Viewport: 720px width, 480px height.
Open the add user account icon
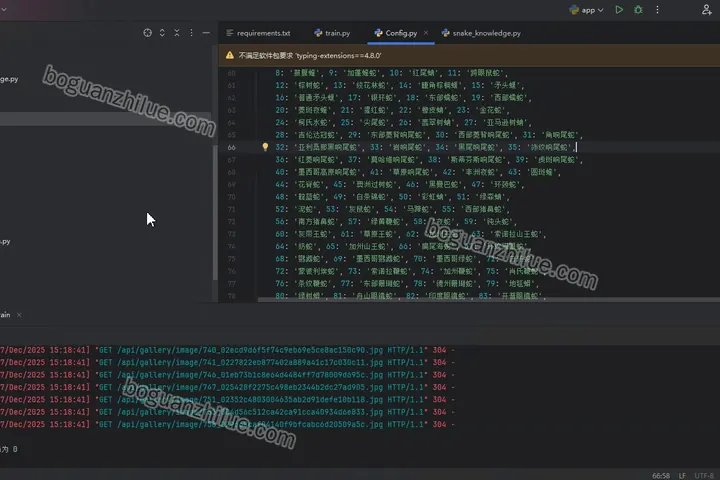pos(706,10)
